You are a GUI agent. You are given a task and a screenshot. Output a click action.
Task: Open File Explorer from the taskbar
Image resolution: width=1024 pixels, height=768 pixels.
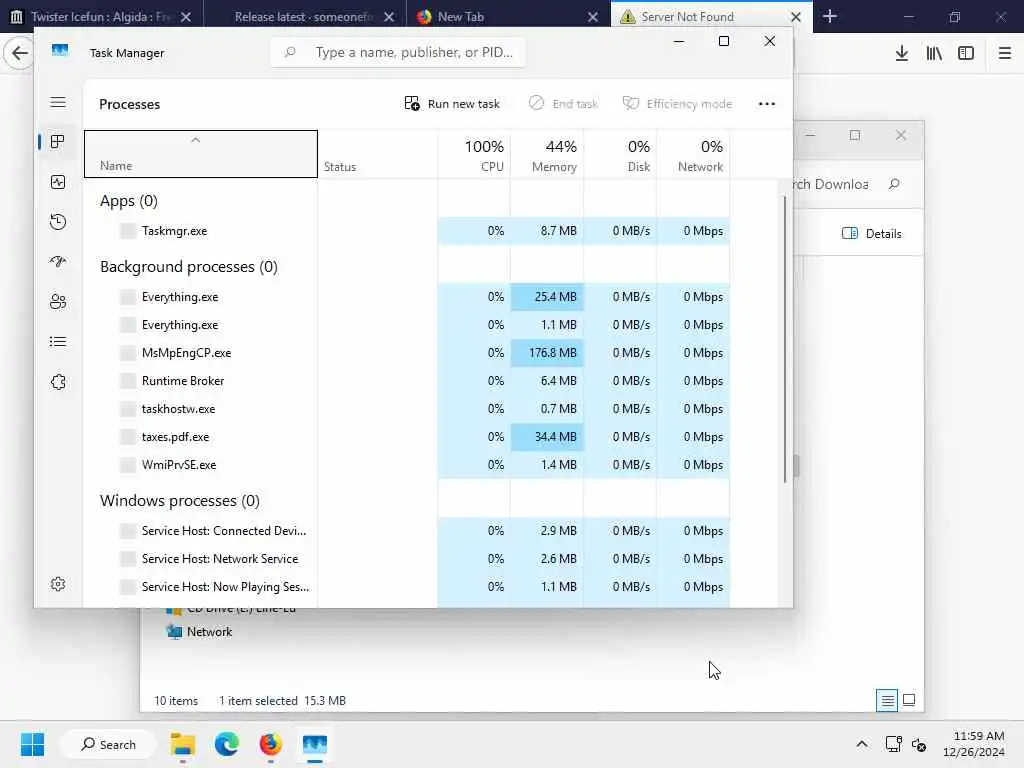[183, 744]
